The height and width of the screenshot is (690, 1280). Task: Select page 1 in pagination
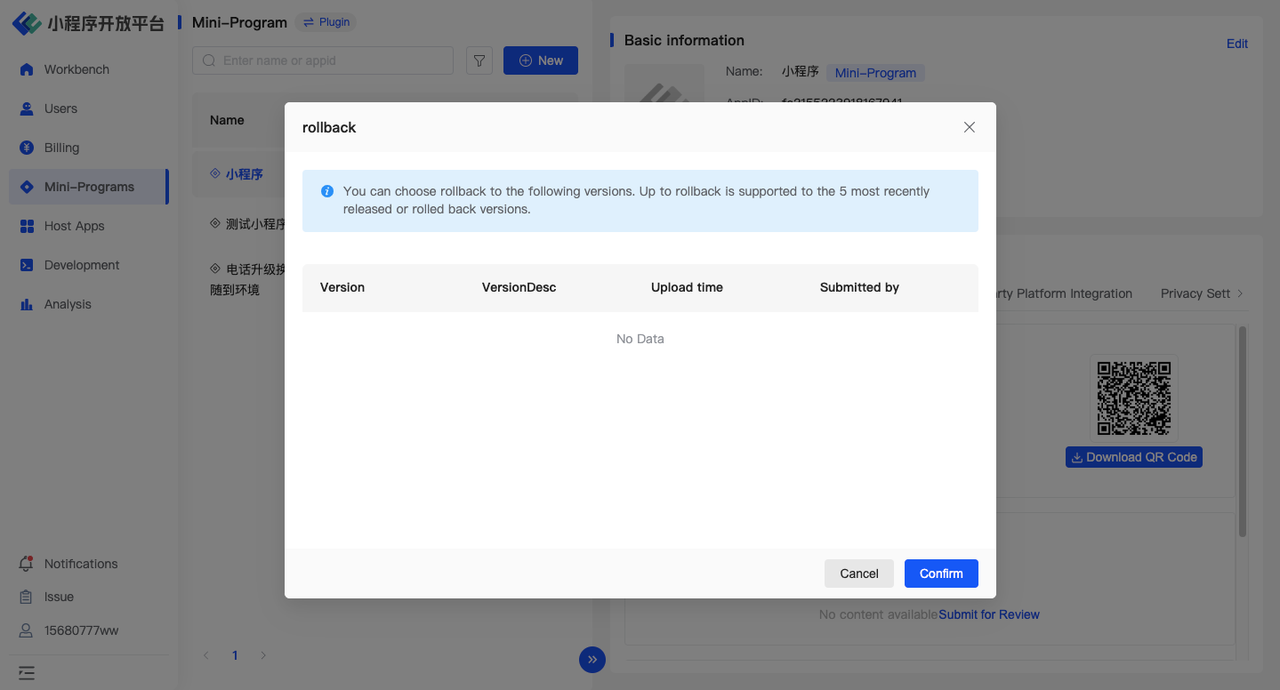click(x=235, y=656)
